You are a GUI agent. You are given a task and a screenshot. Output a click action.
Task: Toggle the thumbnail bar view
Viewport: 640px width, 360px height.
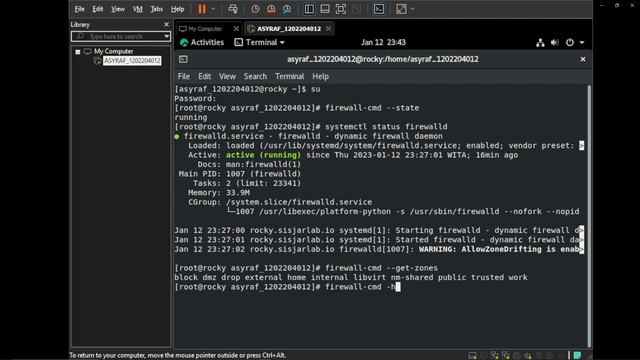(x=325, y=9)
